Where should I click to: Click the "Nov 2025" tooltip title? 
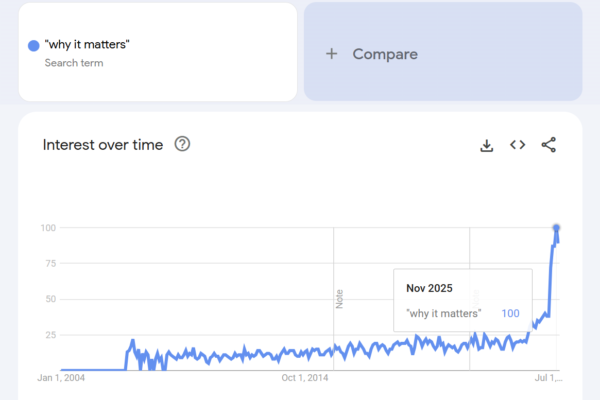(x=429, y=288)
